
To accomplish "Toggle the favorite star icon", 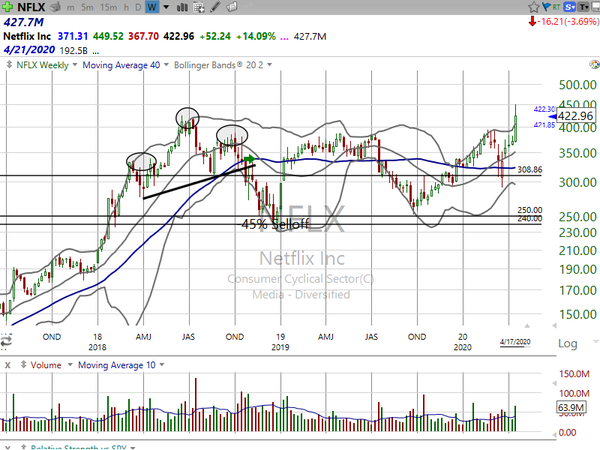I will (x=533, y=7).
